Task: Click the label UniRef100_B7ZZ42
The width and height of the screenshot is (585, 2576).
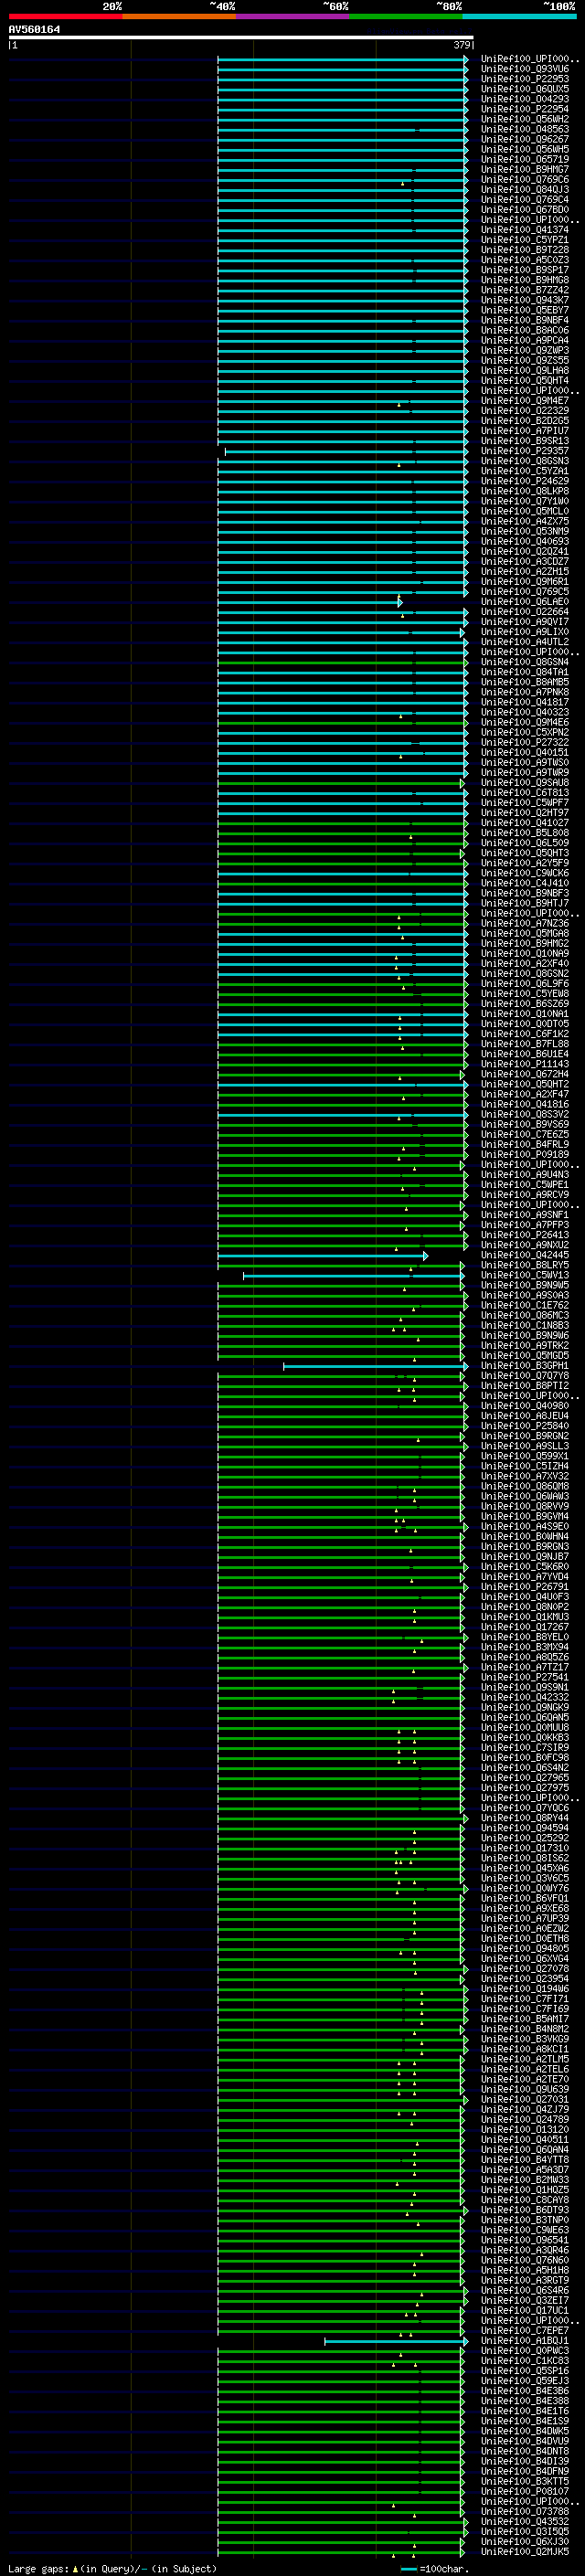Action: (x=524, y=290)
